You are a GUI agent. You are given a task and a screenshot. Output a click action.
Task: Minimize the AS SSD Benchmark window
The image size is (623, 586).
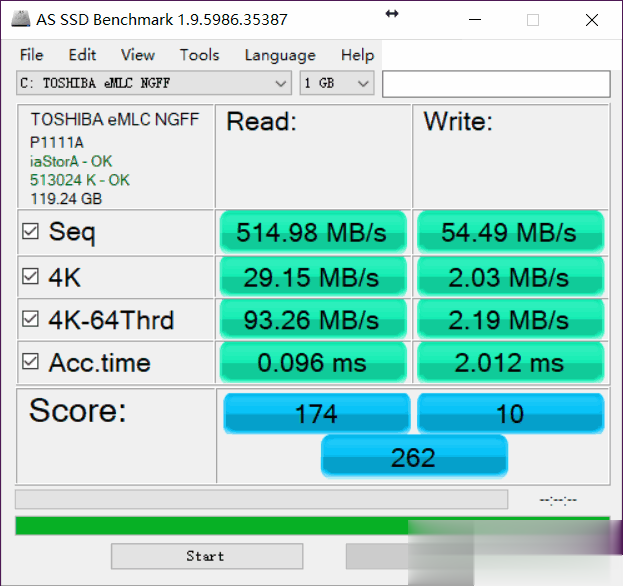(x=474, y=20)
